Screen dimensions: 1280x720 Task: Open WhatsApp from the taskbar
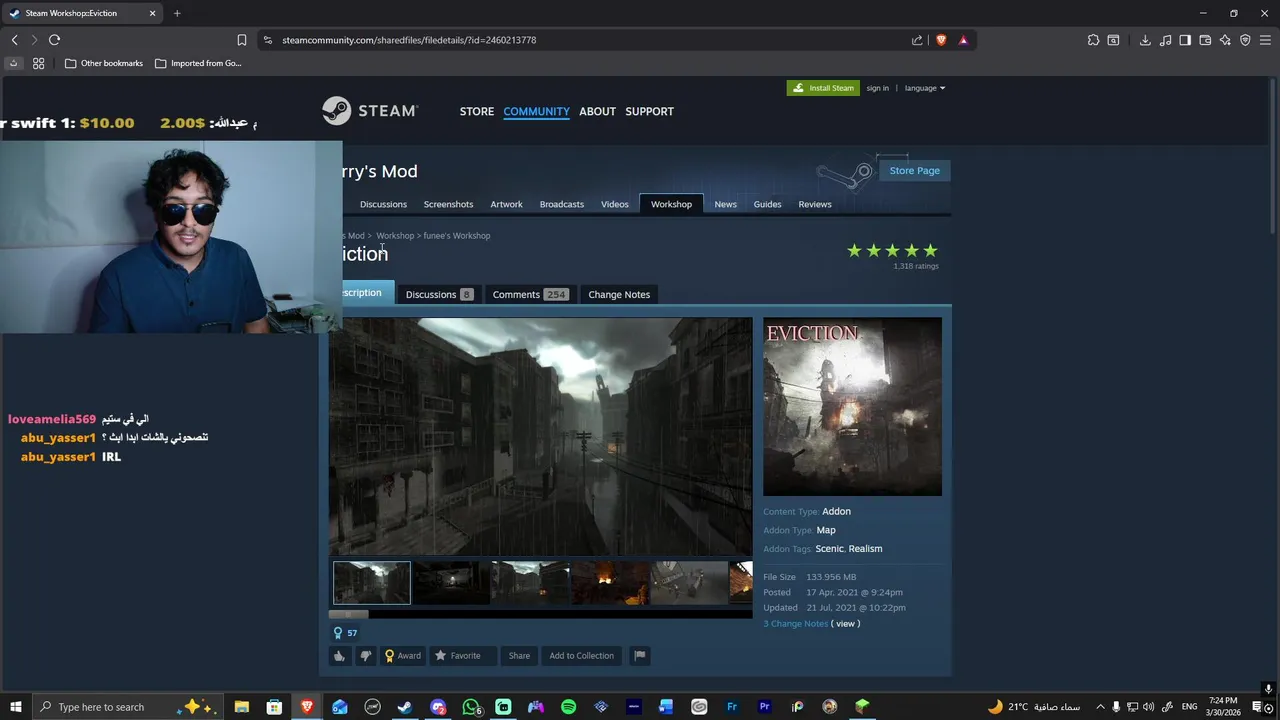[x=470, y=707]
